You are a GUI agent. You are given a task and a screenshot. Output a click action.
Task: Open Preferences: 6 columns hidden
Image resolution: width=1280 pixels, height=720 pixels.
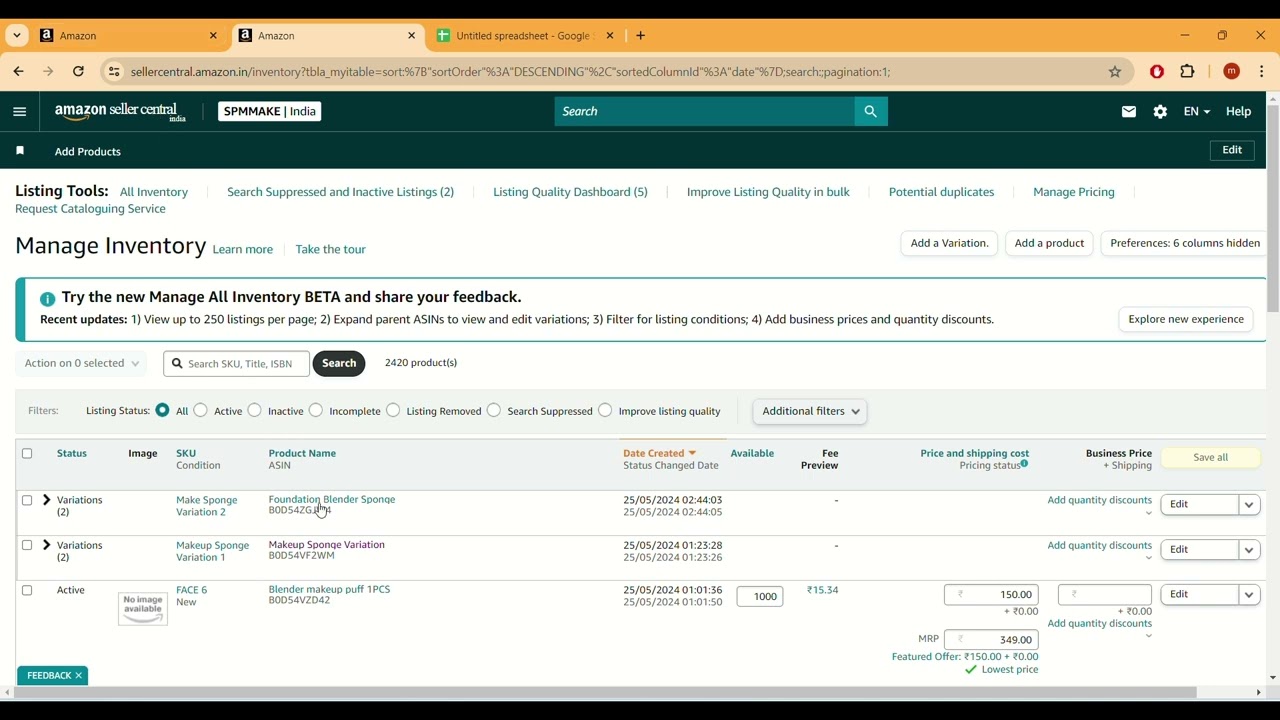tap(1185, 244)
